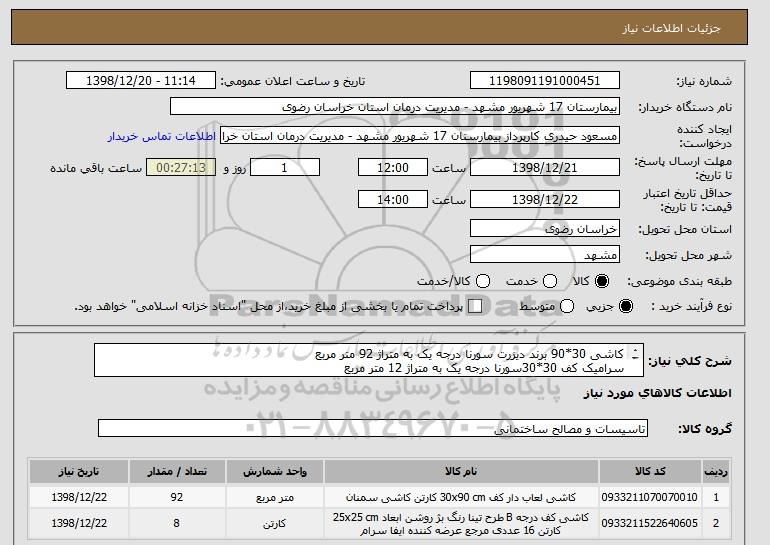Open buyer contact information link

click(x=162, y=136)
